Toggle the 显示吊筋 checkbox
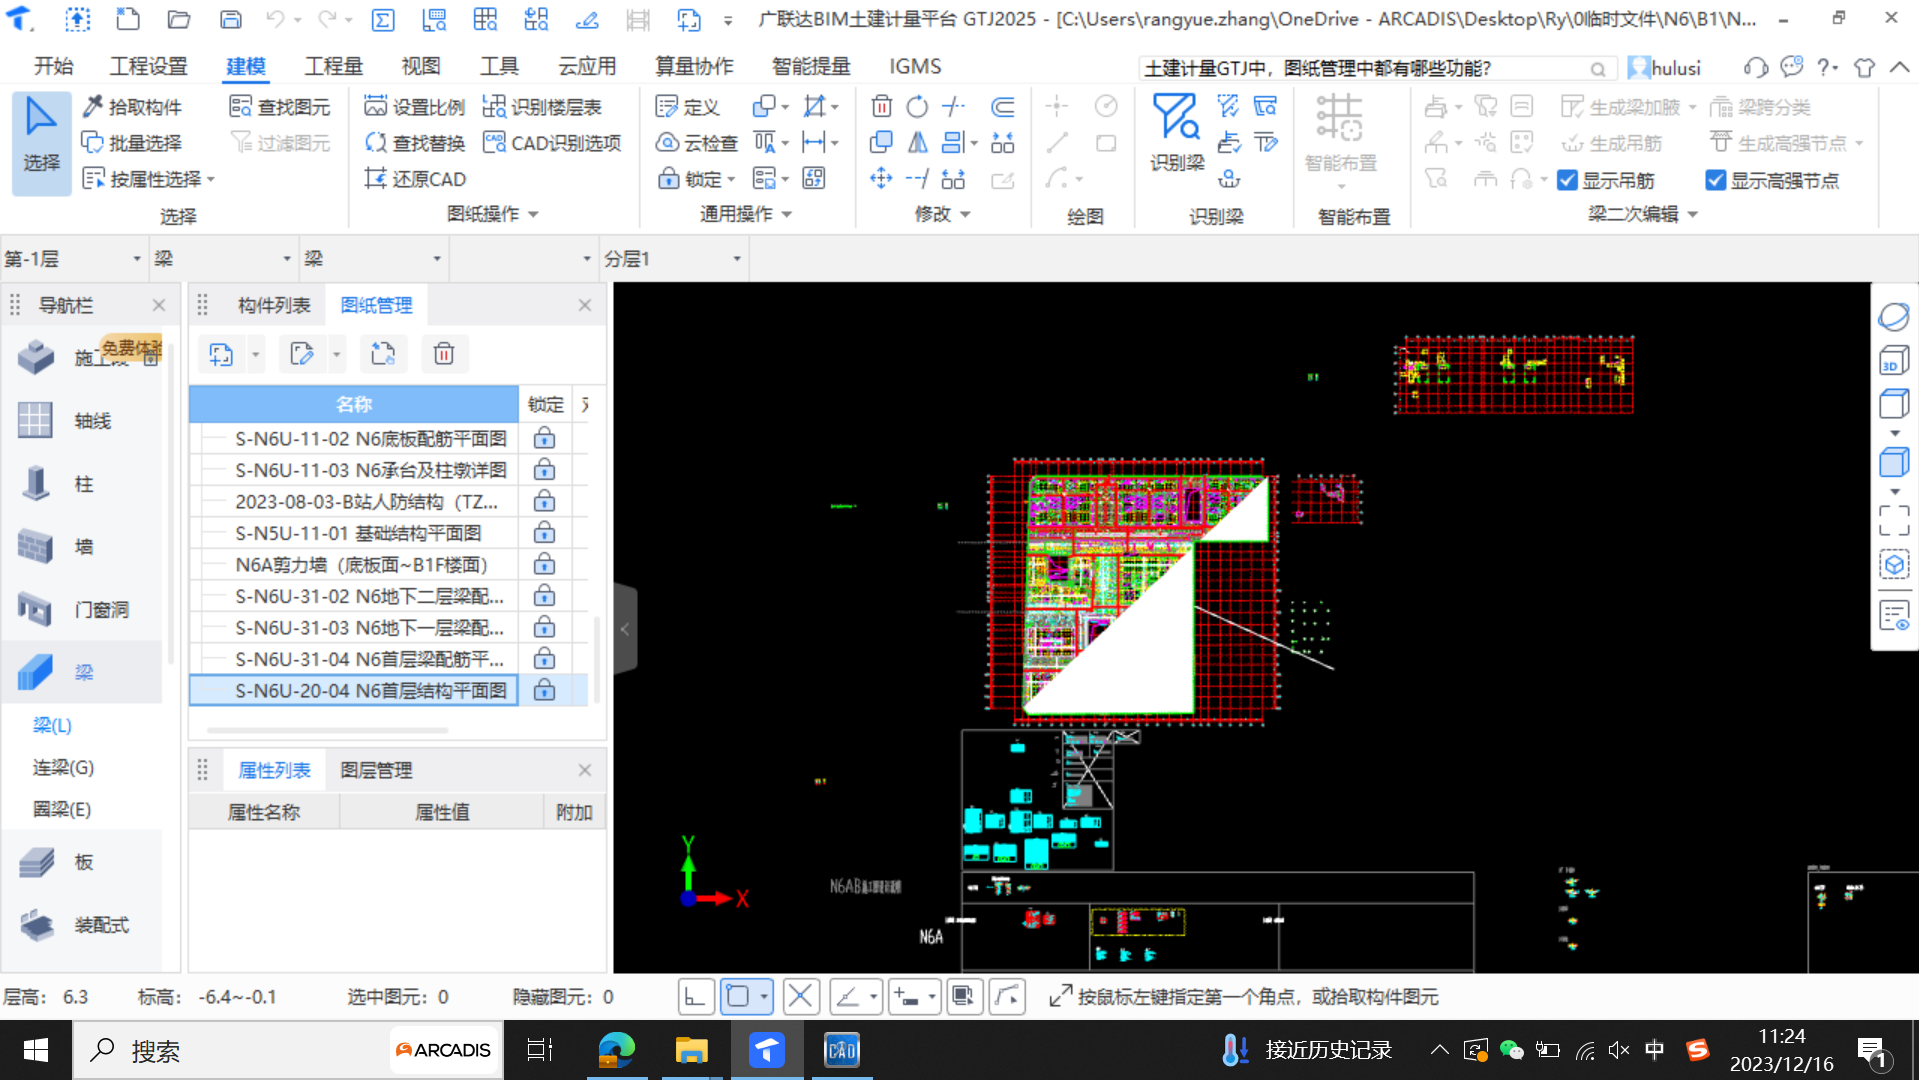The width and height of the screenshot is (1919, 1080). [1567, 181]
